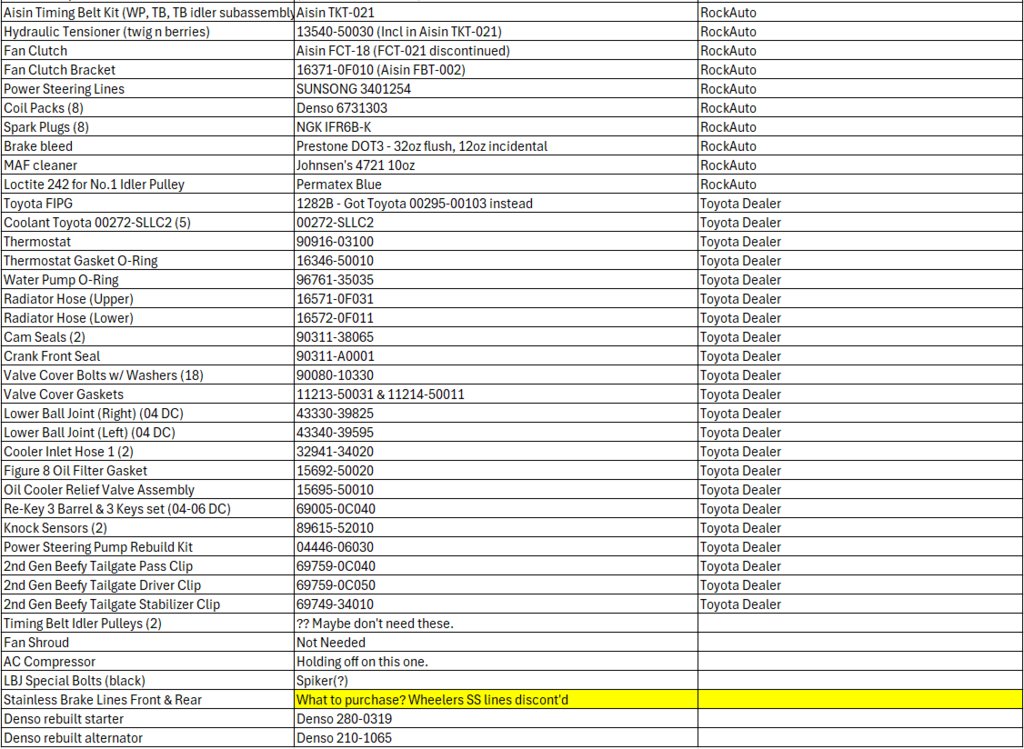
Task: Select the '90311-A0001' crank seal cell
Action: click(496, 355)
